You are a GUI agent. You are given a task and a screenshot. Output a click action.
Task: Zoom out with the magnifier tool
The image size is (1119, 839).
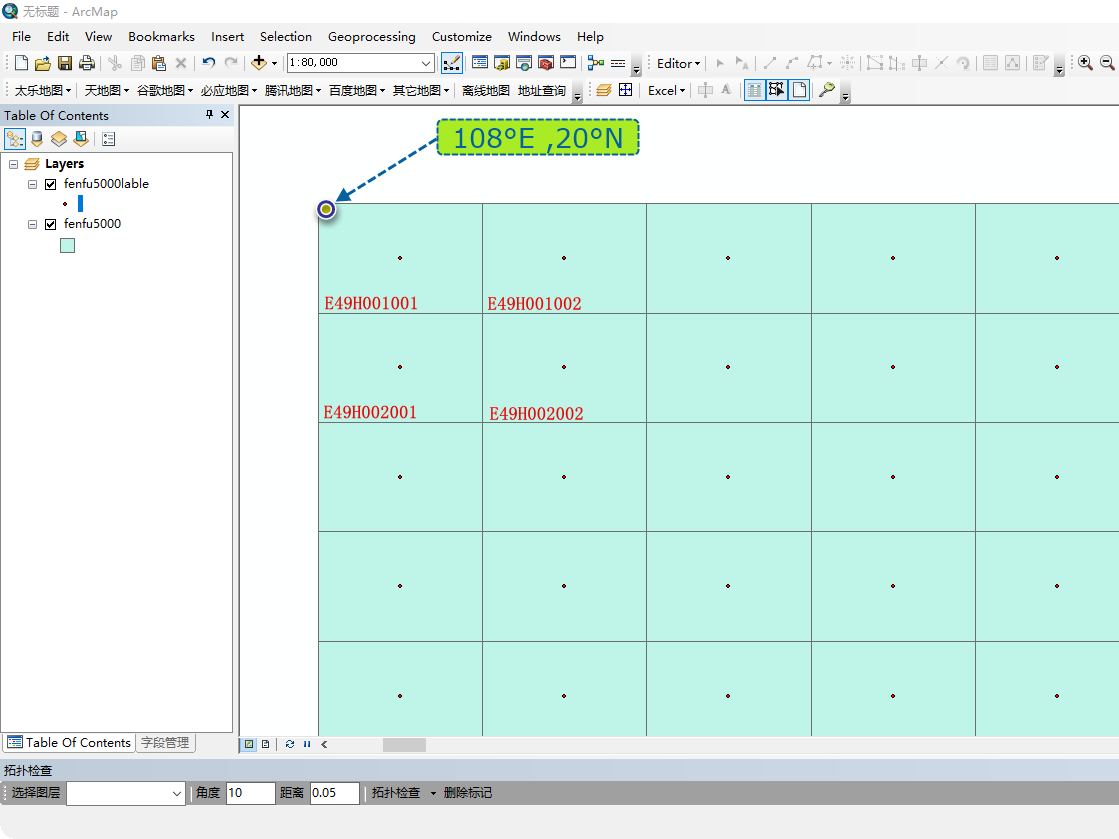pos(1108,63)
